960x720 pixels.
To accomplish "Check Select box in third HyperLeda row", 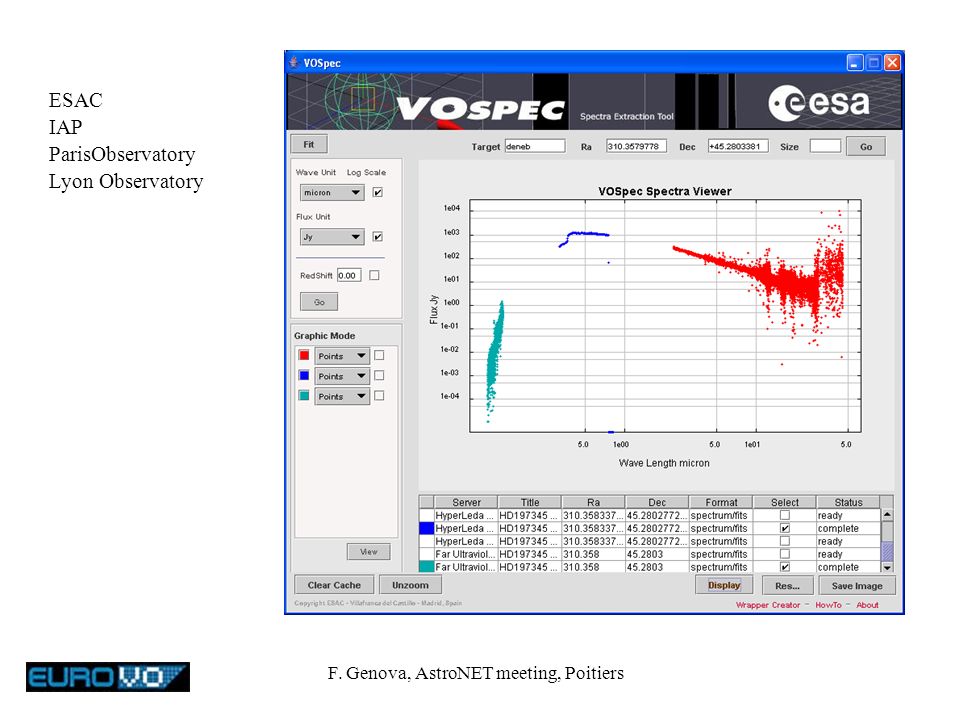I will click(784, 541).
